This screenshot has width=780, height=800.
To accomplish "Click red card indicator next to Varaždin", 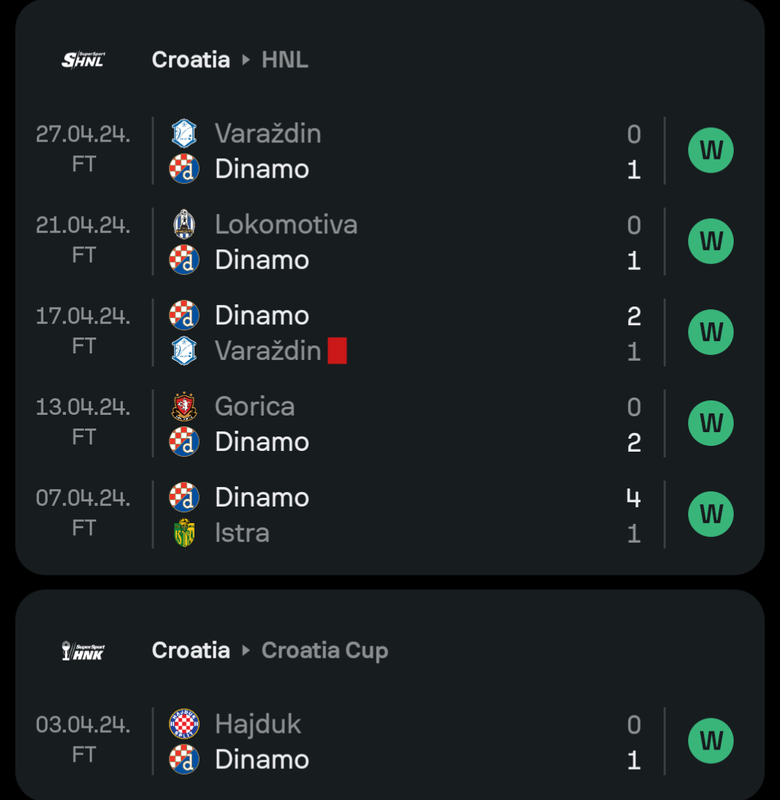I will (x=337, y=351).
